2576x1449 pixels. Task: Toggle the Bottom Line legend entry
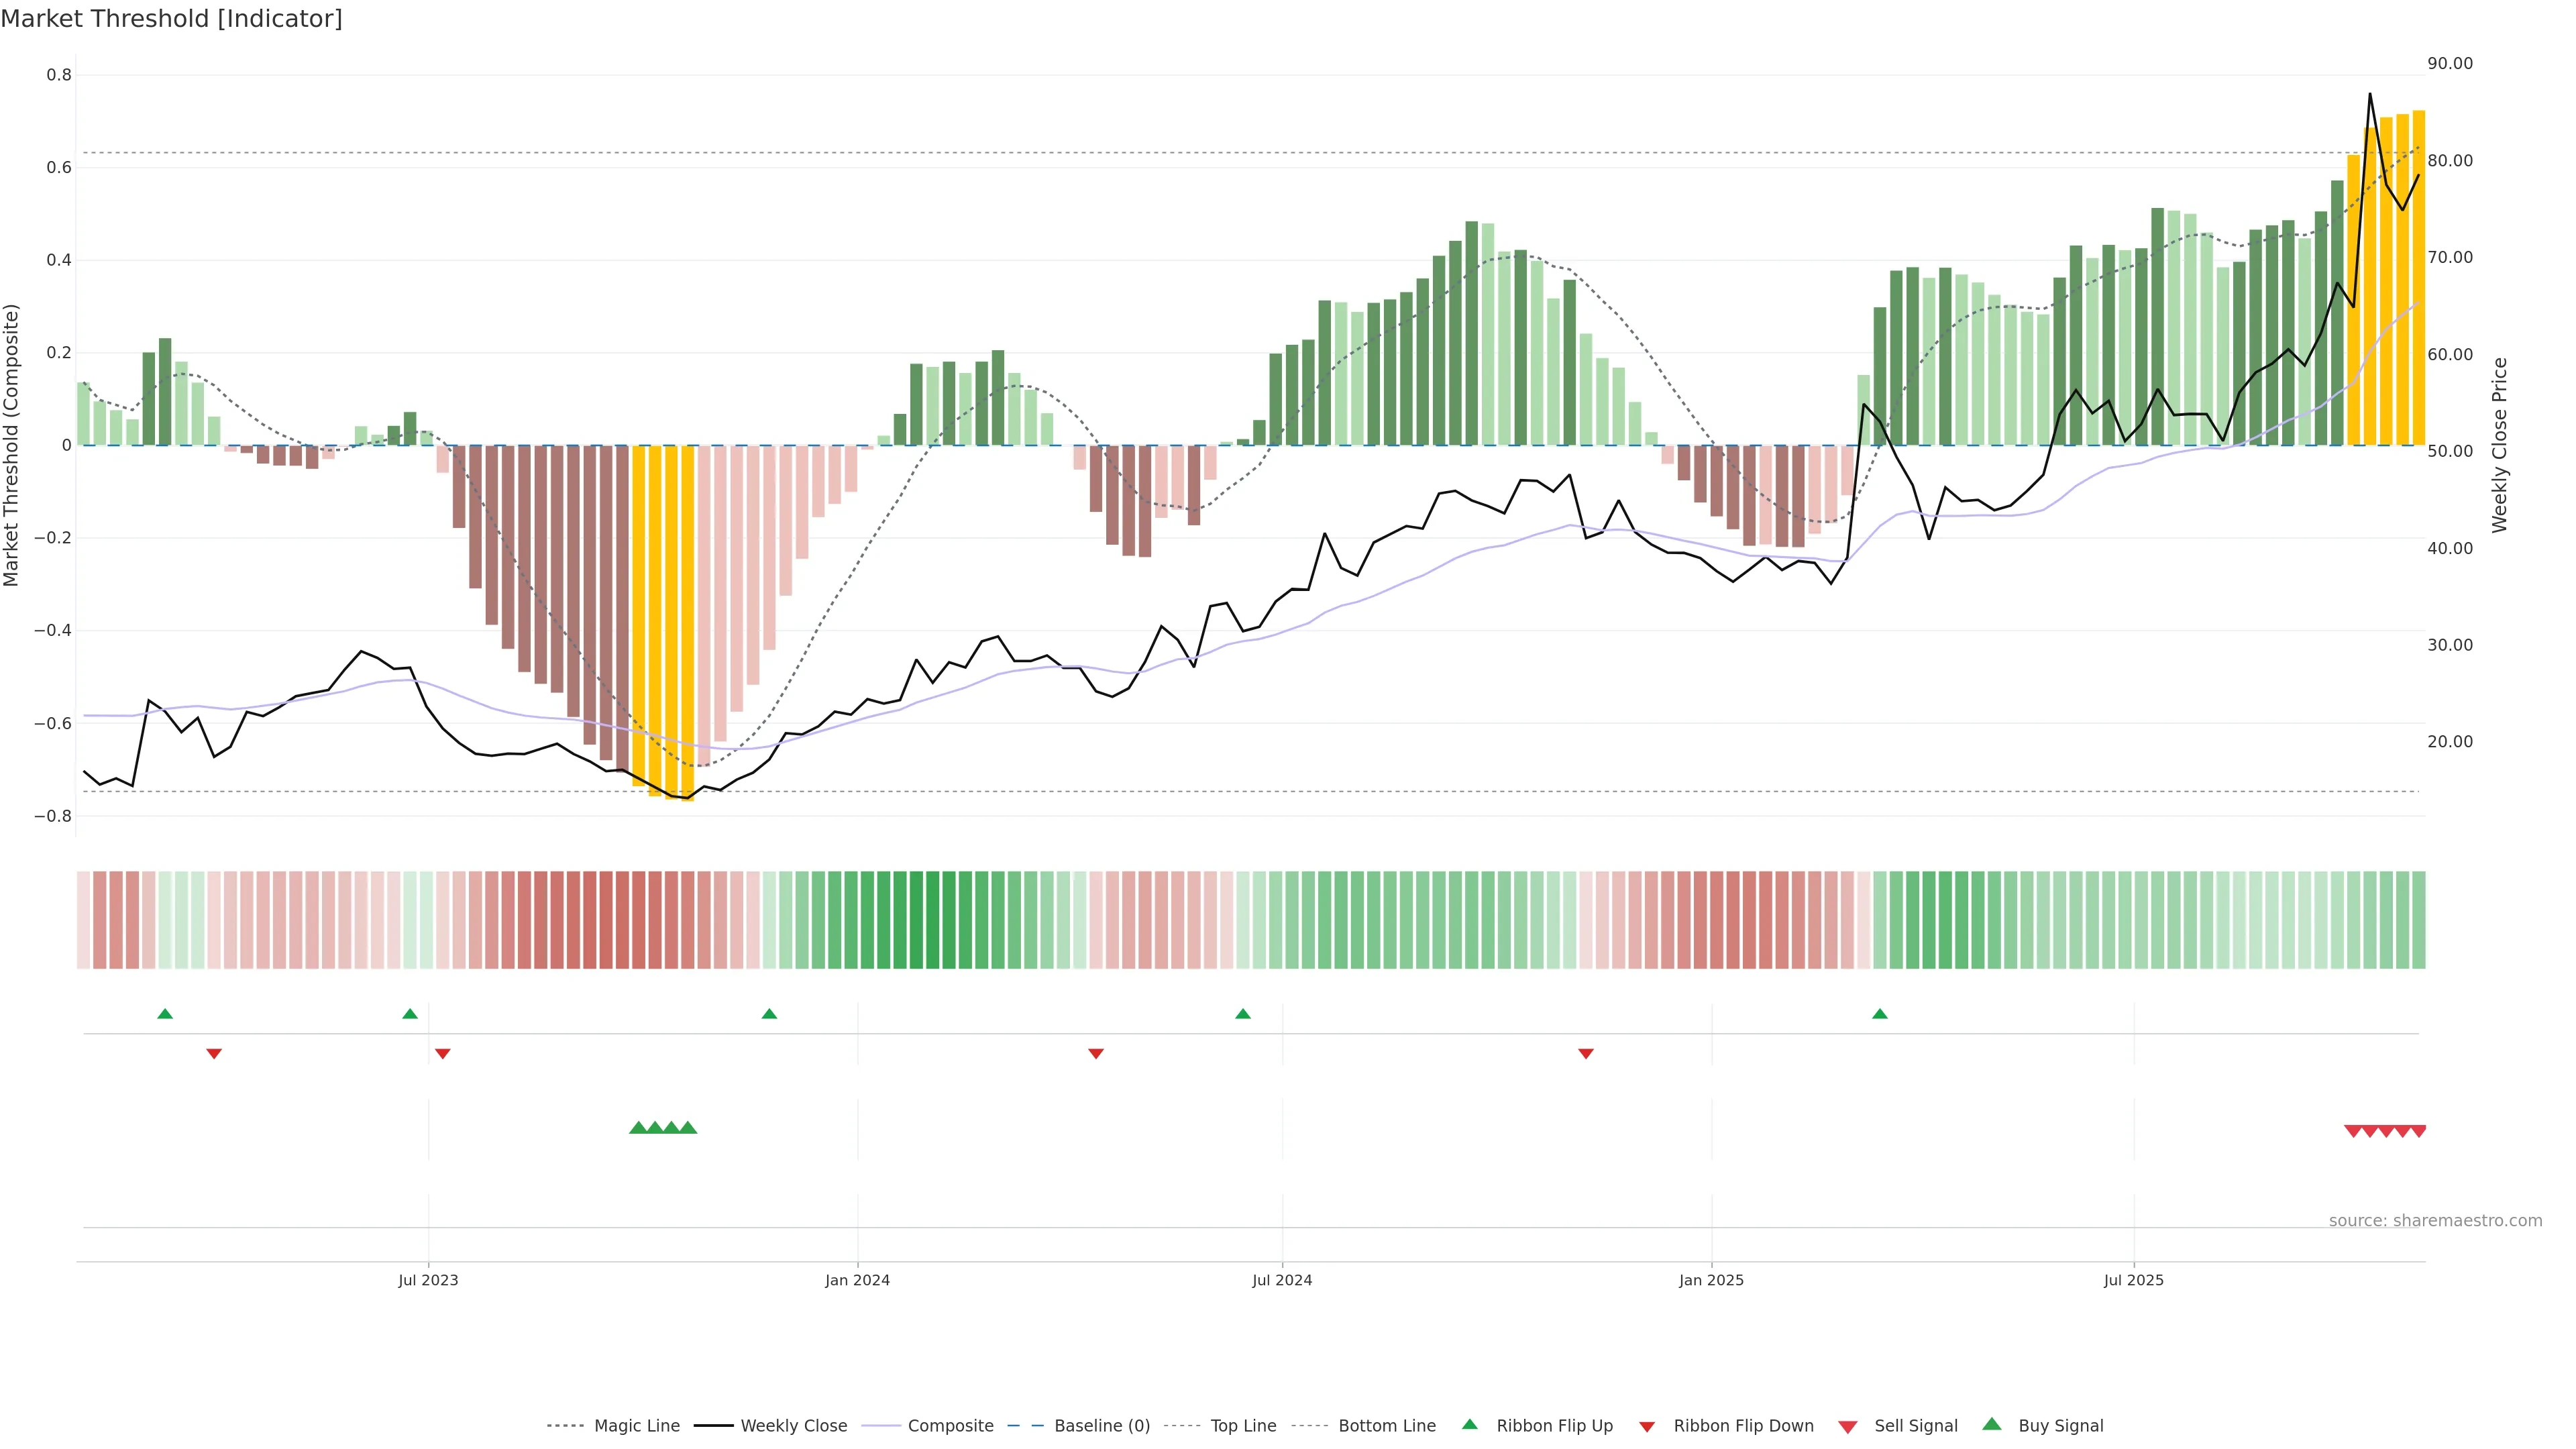tap(1386, 1426)
